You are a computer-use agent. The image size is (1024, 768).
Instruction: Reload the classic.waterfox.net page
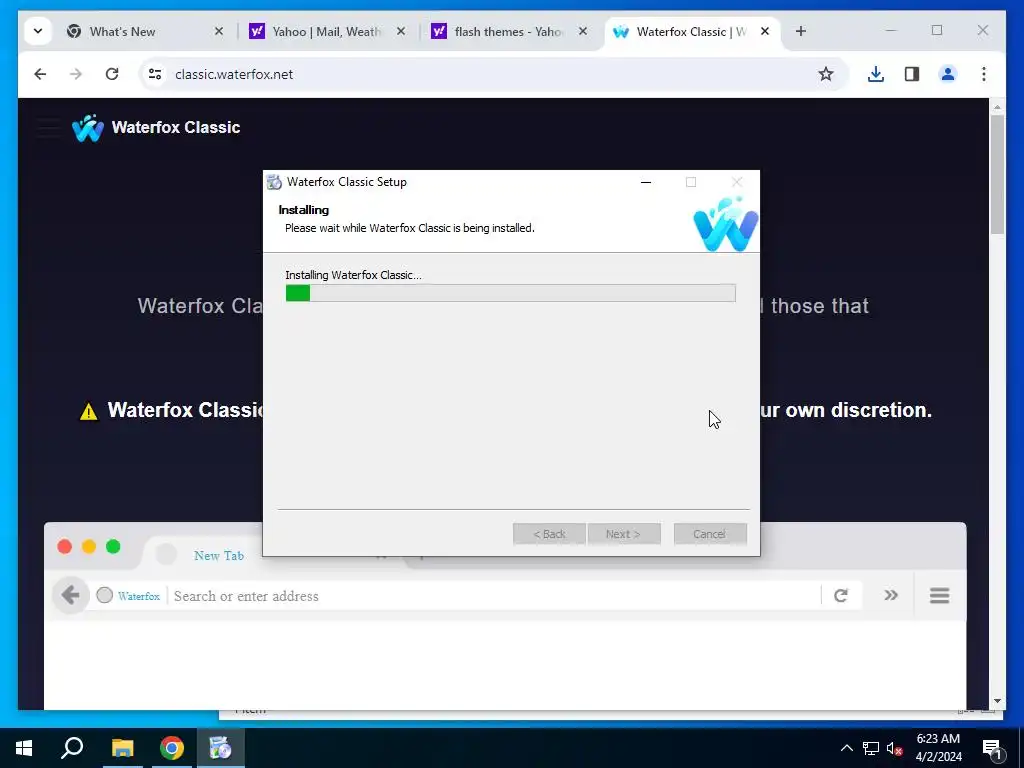pos(112,74)
